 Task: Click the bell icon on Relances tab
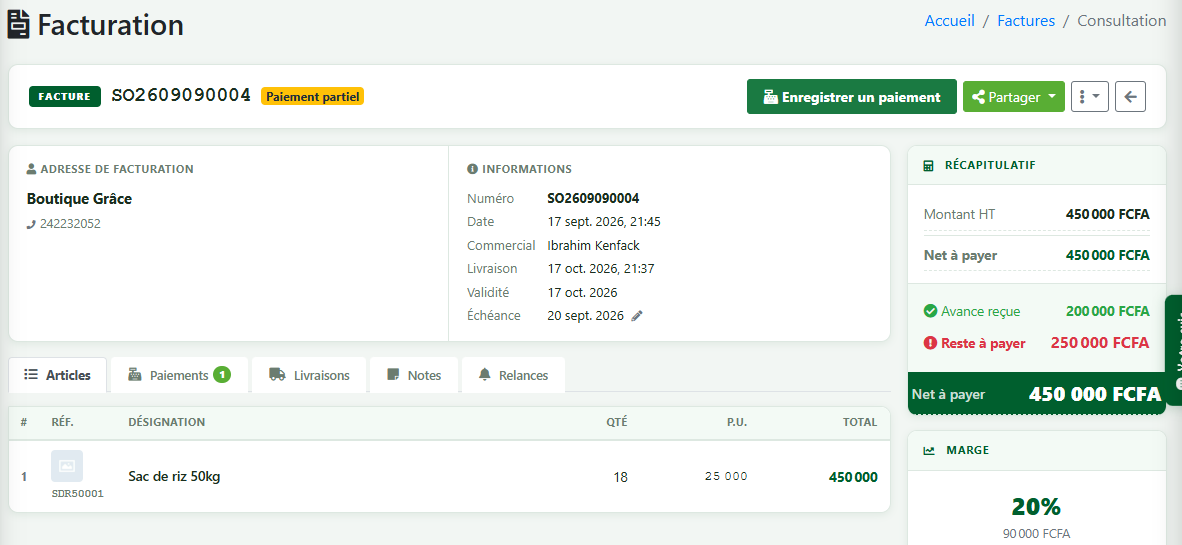point(485,375)
